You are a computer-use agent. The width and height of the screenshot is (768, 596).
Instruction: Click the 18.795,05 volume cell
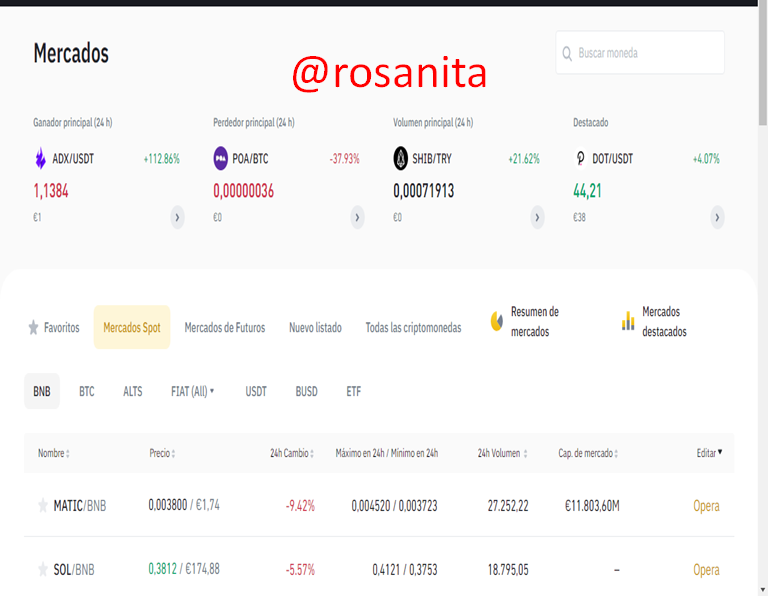click(508, 570)
